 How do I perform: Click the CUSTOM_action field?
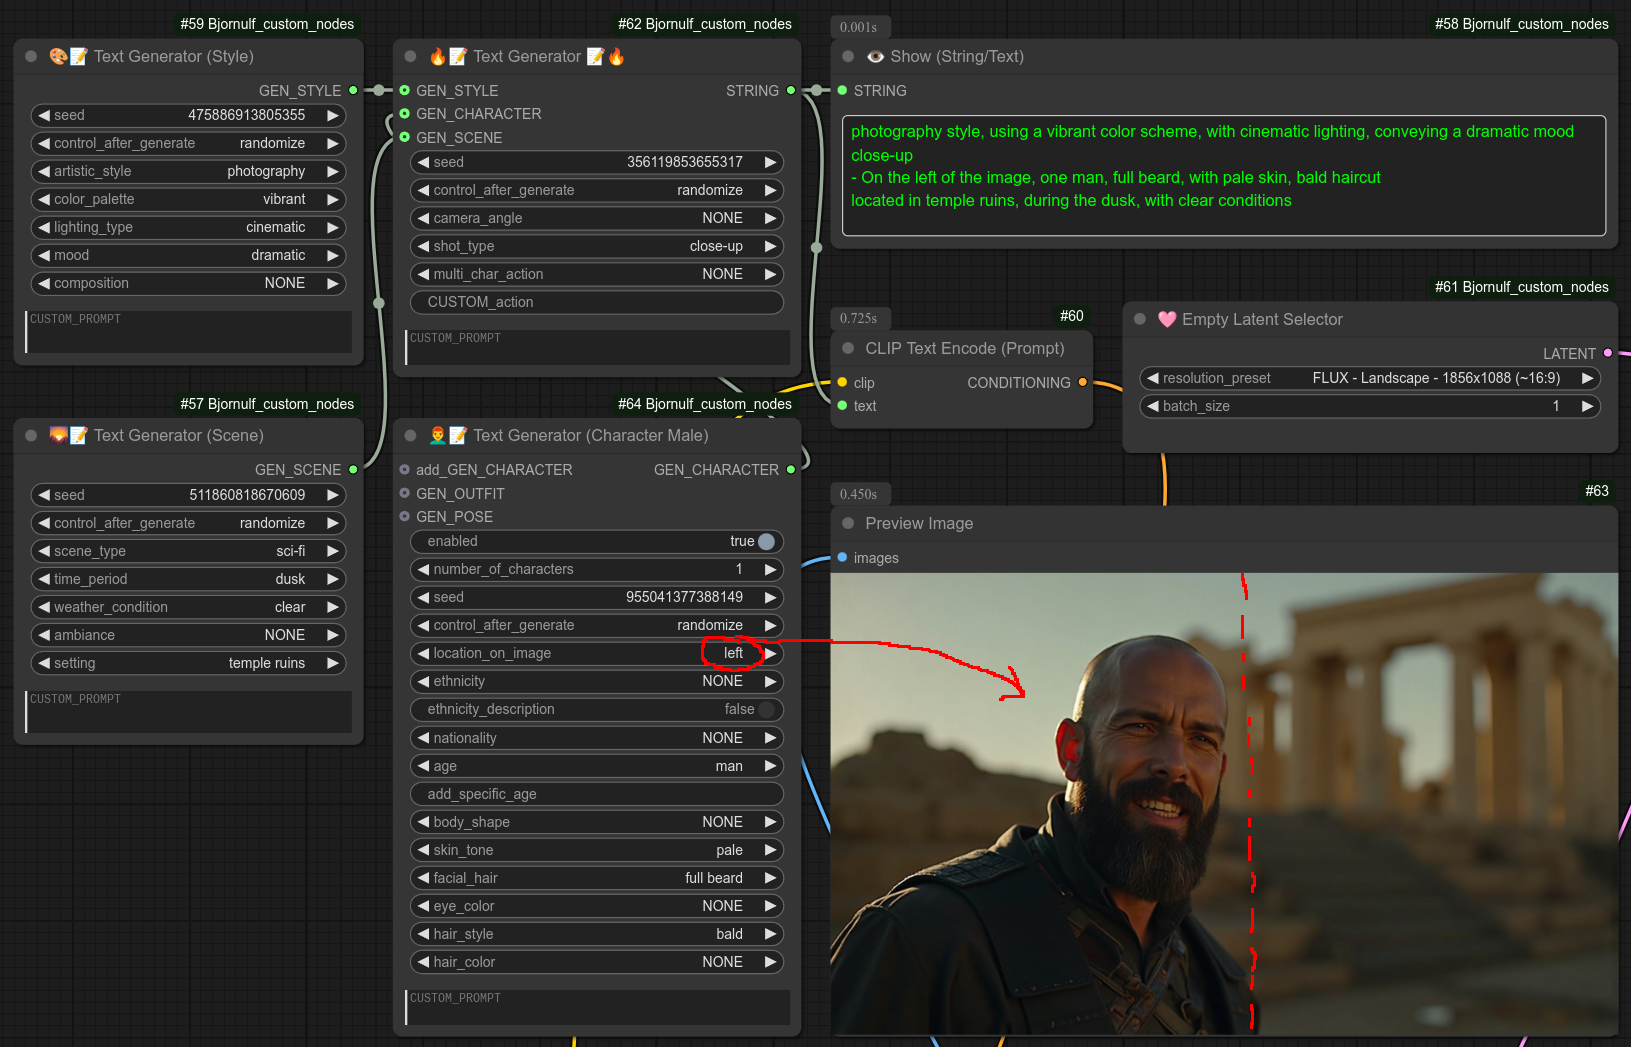pos(597,303)
